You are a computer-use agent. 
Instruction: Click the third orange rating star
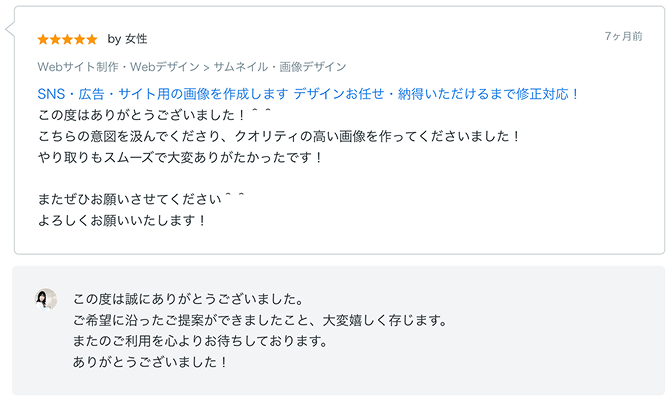[67, 39]
